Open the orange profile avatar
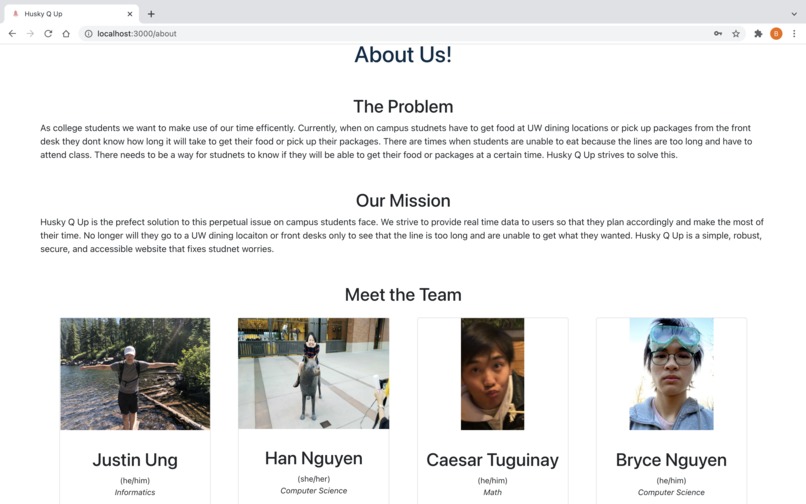 point(776,33)
